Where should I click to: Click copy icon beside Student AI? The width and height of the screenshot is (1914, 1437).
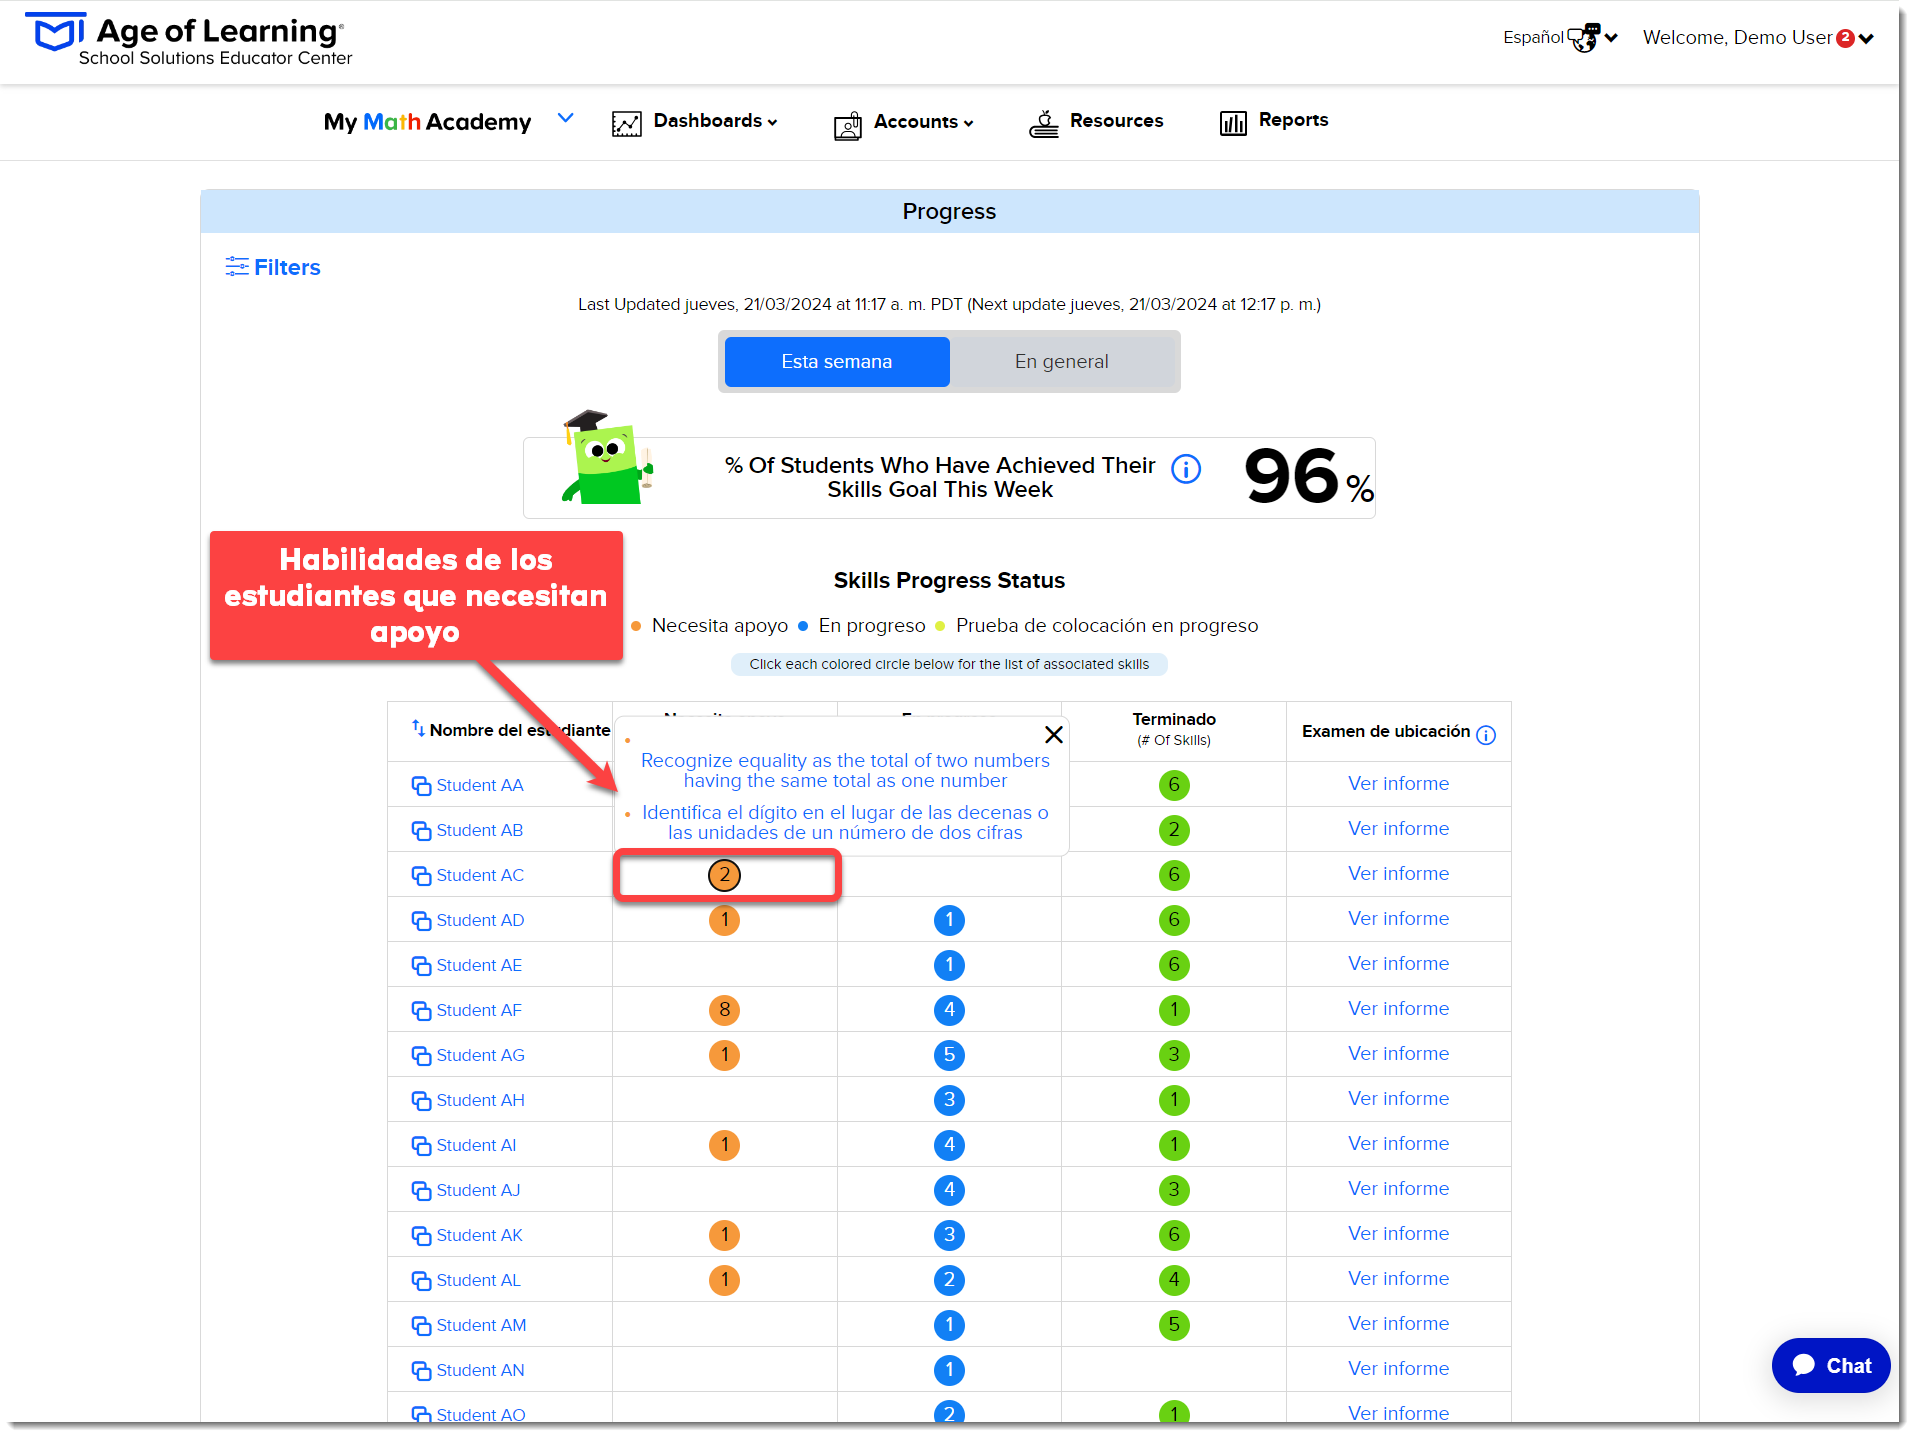click(421, 1146)
